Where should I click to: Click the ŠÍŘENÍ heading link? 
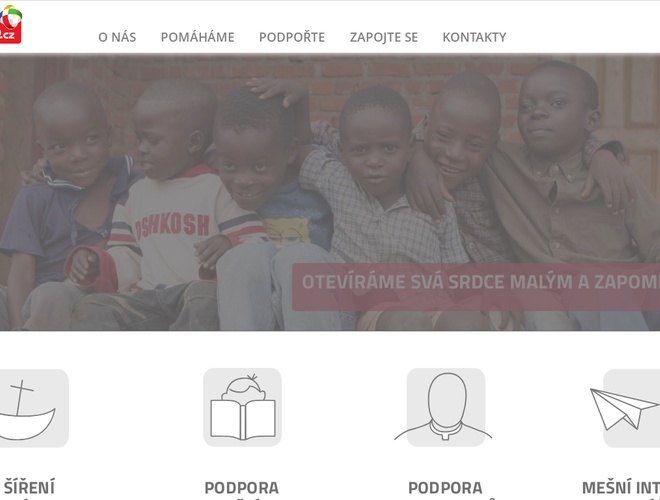29,487
